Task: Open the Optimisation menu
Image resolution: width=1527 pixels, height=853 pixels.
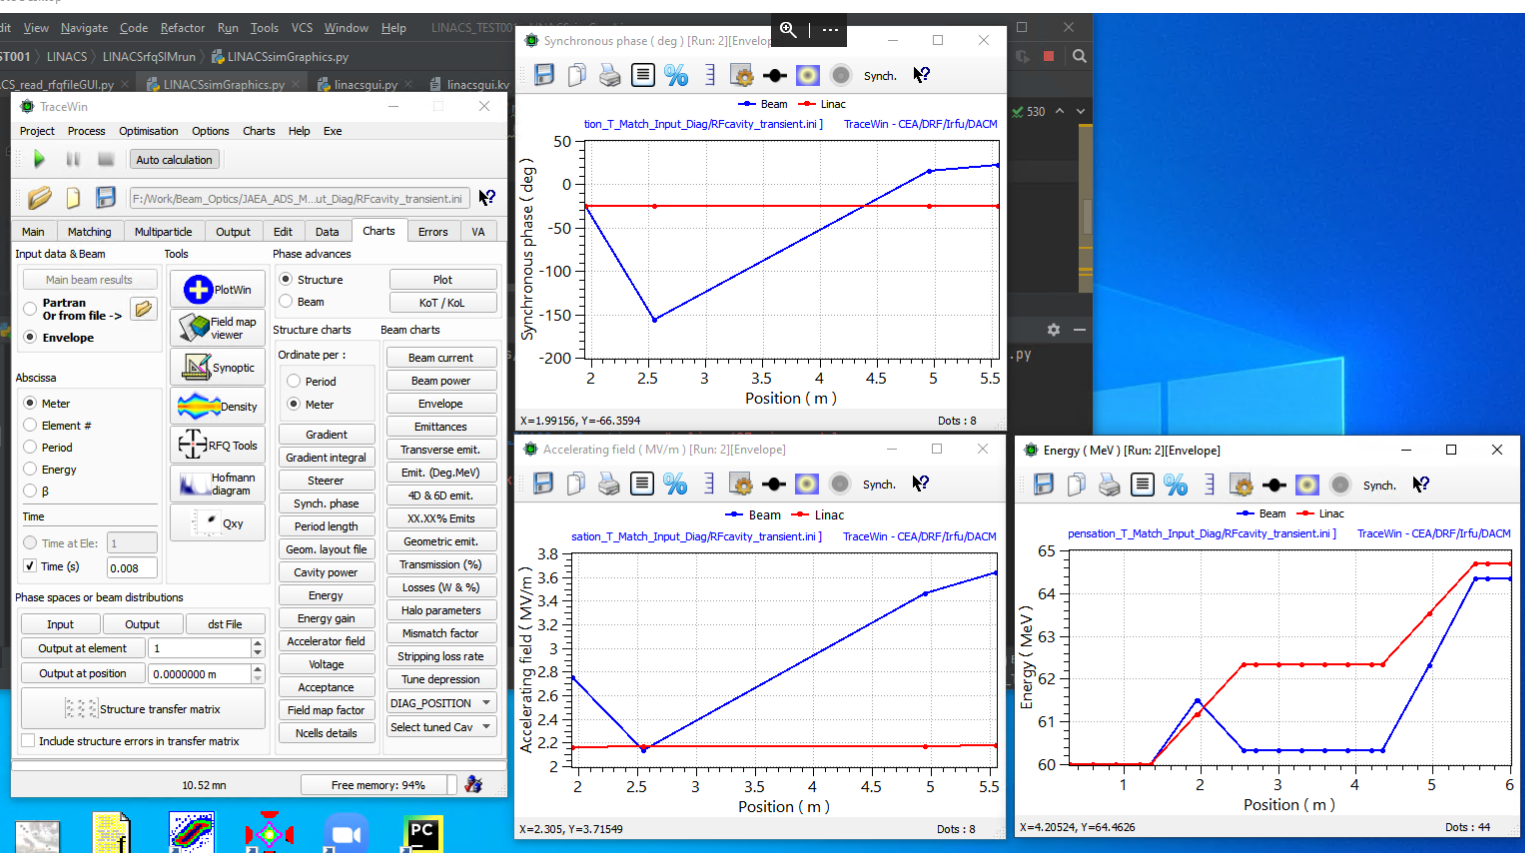Action: click(x=148, y=131)
